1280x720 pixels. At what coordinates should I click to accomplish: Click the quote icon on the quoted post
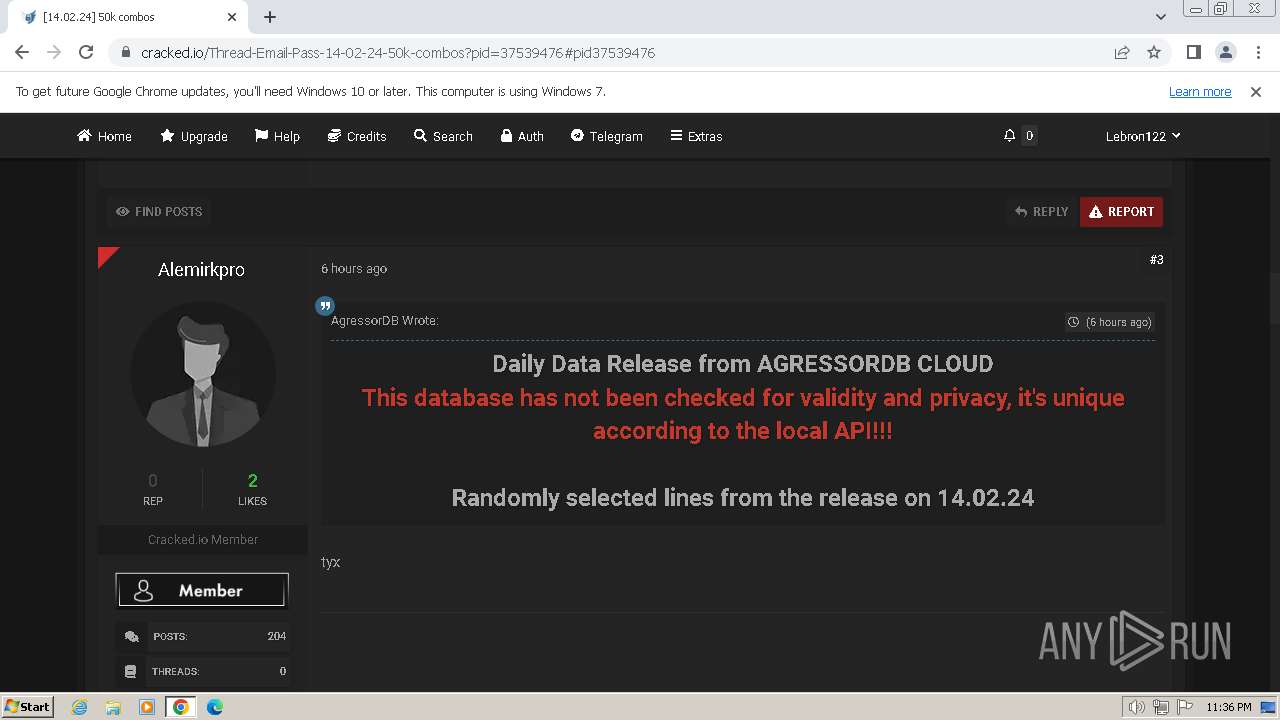(x=325, y=306)
